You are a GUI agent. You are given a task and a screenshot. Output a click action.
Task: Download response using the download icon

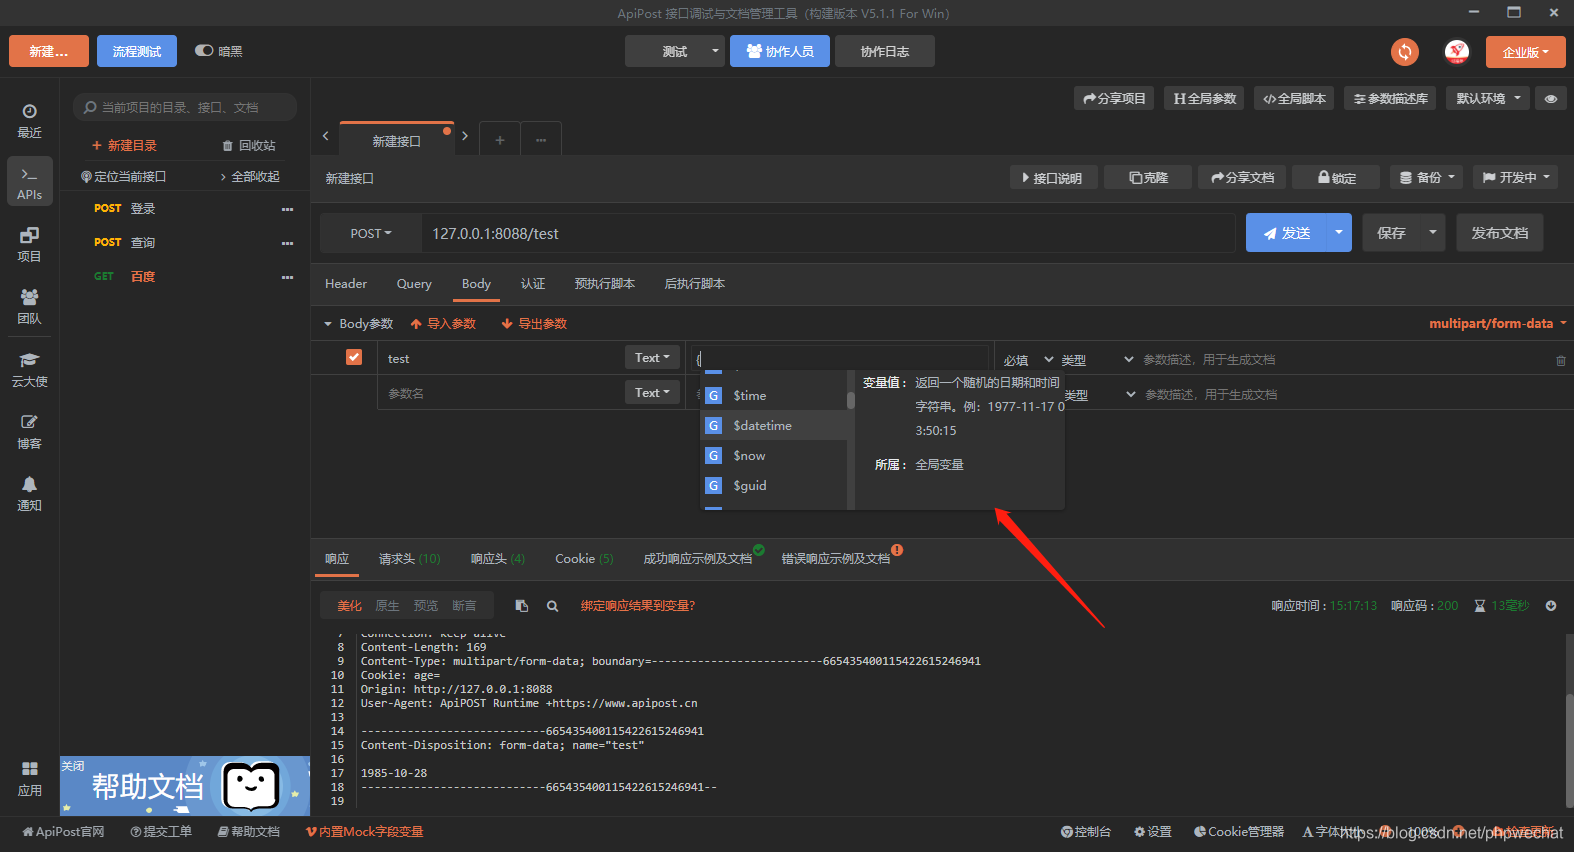pyautogui.click(x=1551, y=606)
